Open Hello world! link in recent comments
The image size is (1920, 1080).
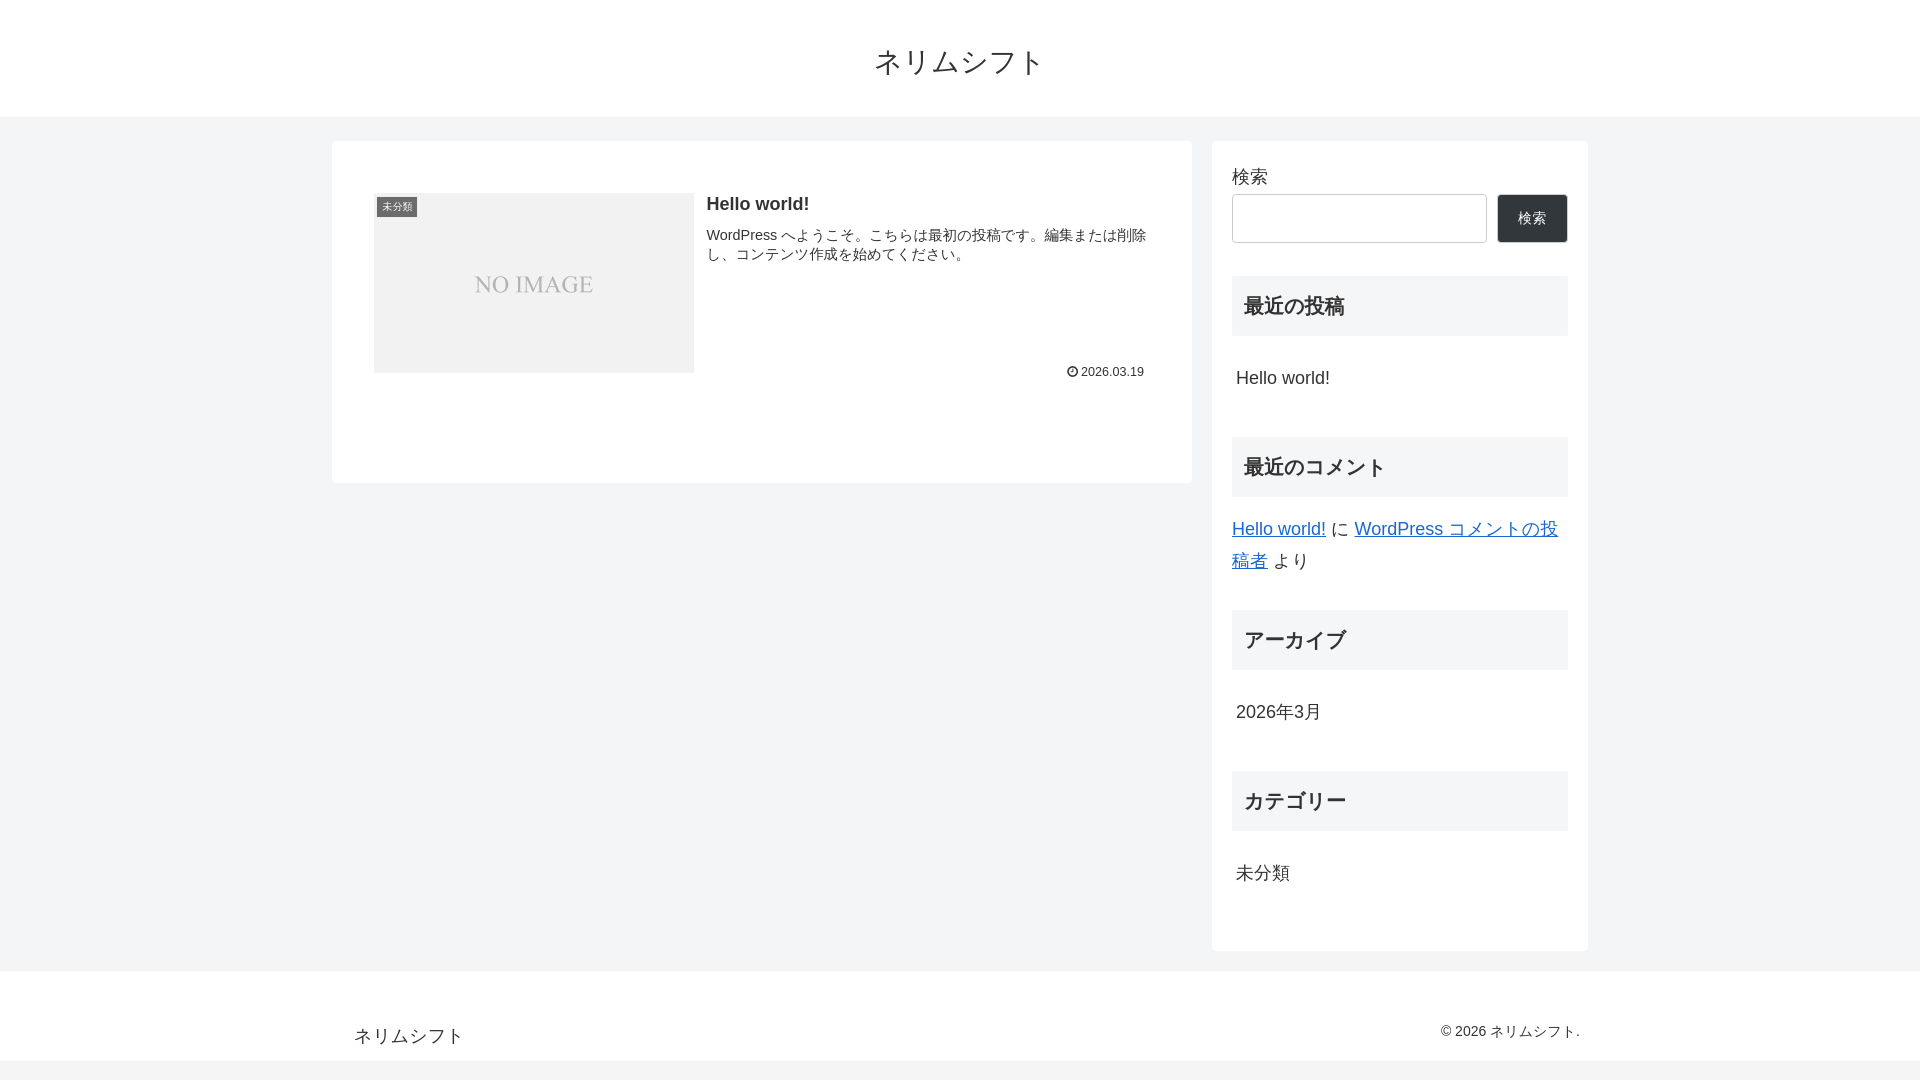[1278, 529]
